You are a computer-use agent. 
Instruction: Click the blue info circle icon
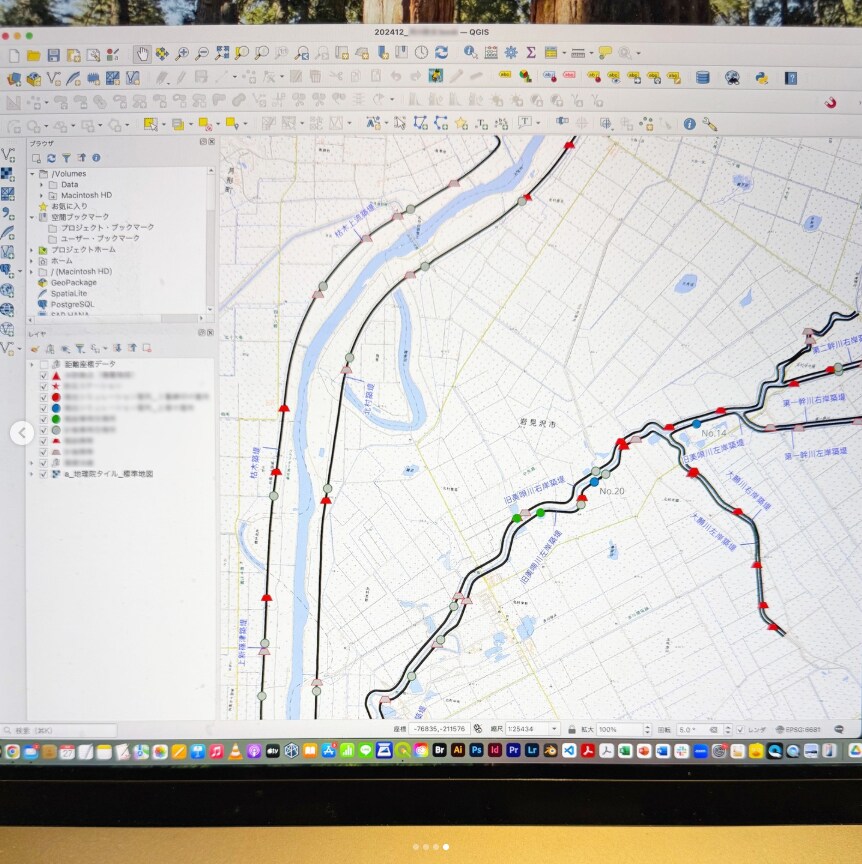pos(689,125)
